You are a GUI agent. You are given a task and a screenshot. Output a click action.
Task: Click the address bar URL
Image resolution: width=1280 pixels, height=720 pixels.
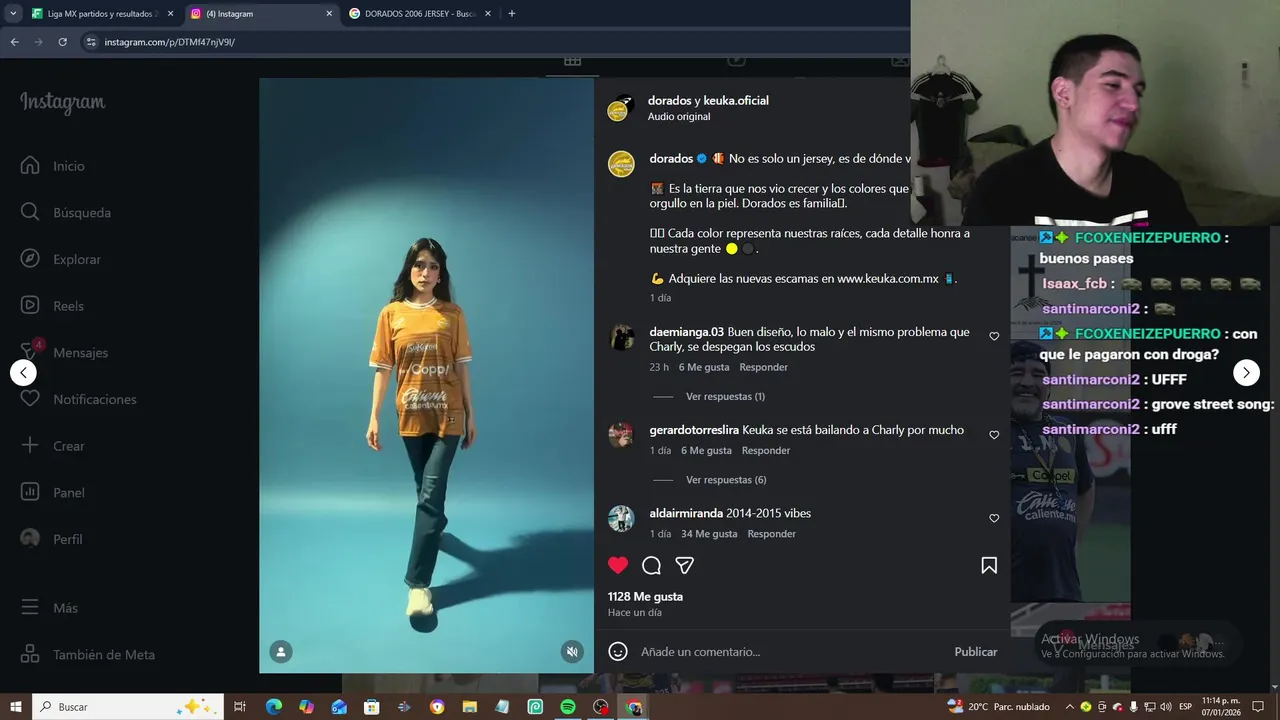[x=170, y=42]
